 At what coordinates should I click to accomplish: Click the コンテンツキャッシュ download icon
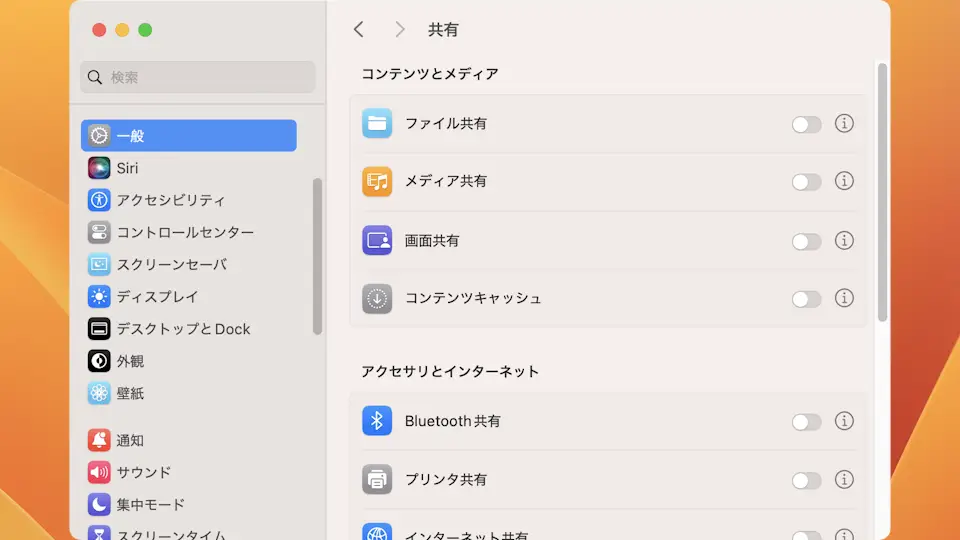coord(377,298)
